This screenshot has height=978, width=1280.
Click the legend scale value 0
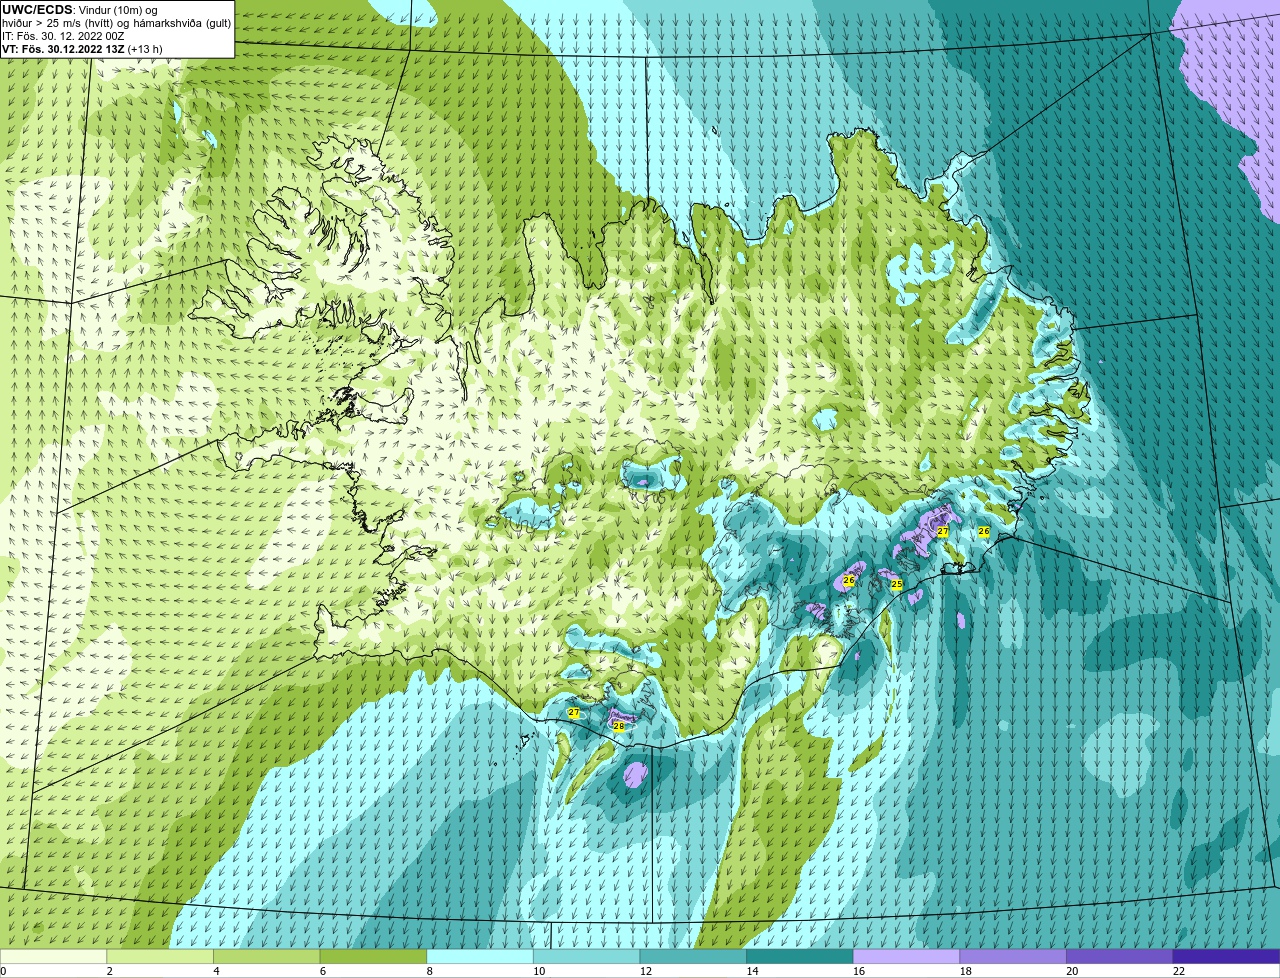pyautogui.click(x=3, y=971)
